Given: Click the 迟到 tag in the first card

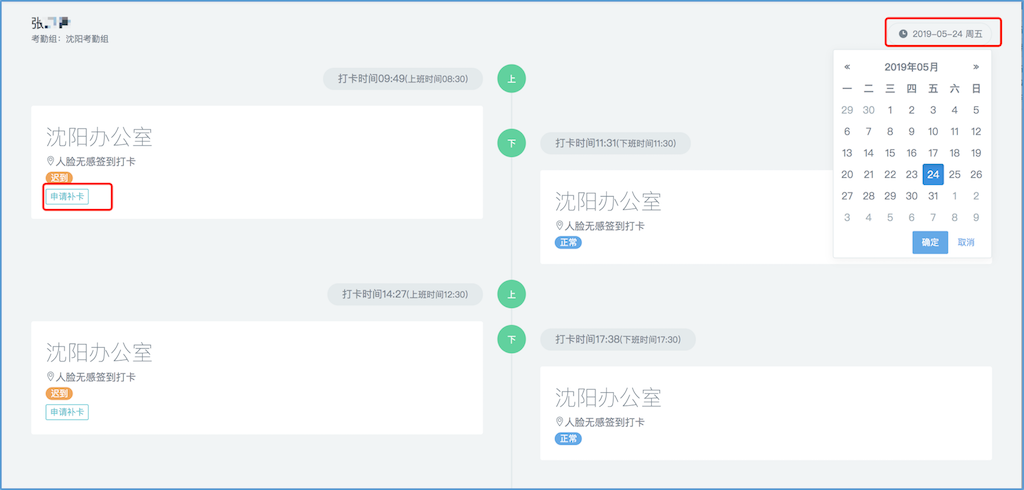Looking at the screenshot, I should 59,178.
